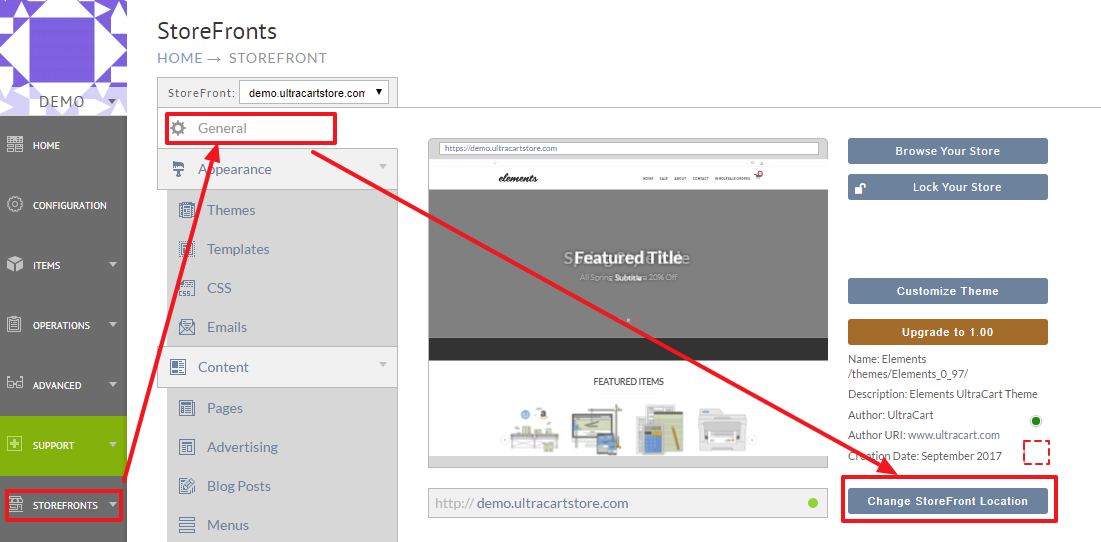The image size is (1101, 542).
Task: Click the StoreFronts shop icon
Action: click(16, 505)
